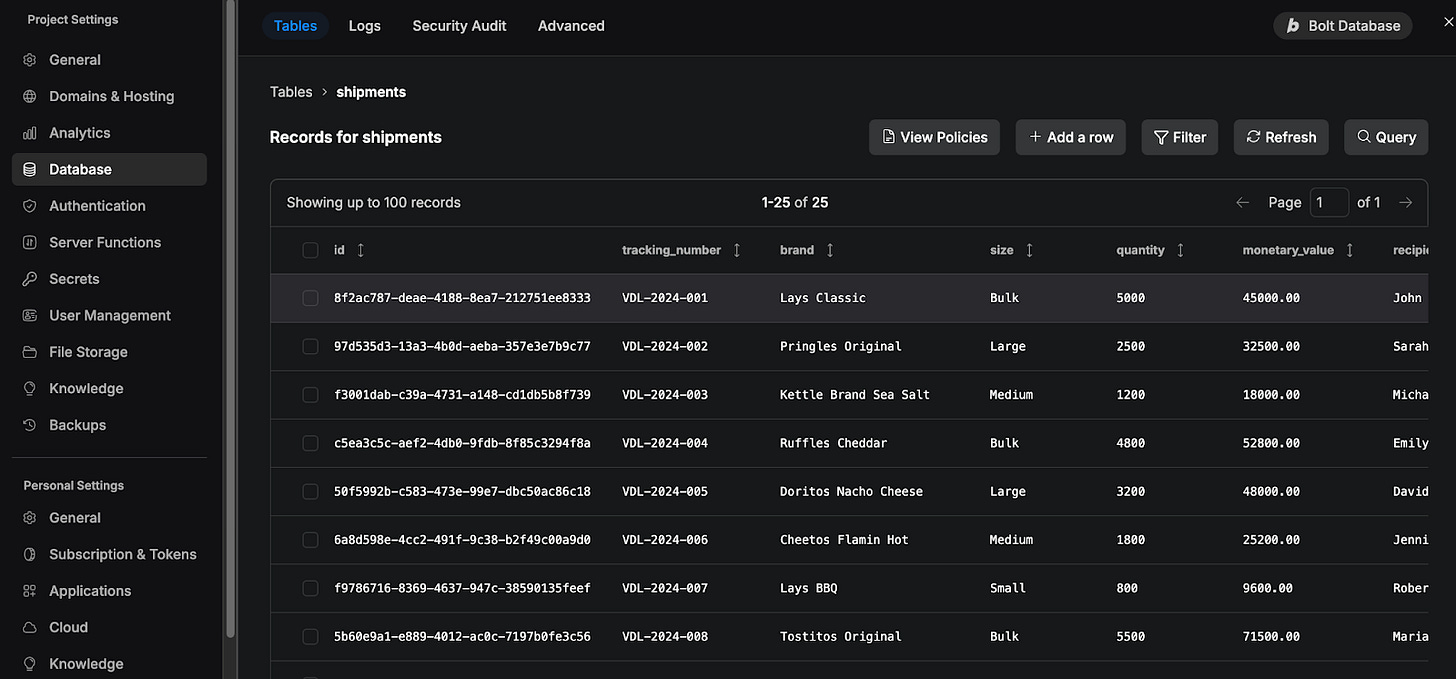Sort by size column arrows
The height and width of the screenshot is (679, 1456).
[x=1029, y=250]
